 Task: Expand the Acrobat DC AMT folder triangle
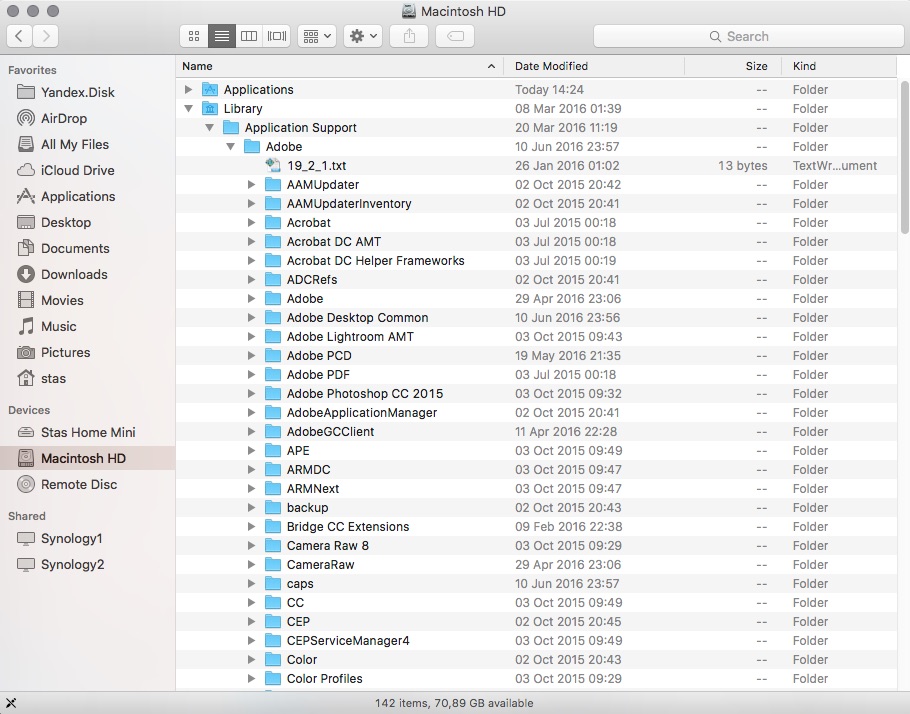click(251, 241)
